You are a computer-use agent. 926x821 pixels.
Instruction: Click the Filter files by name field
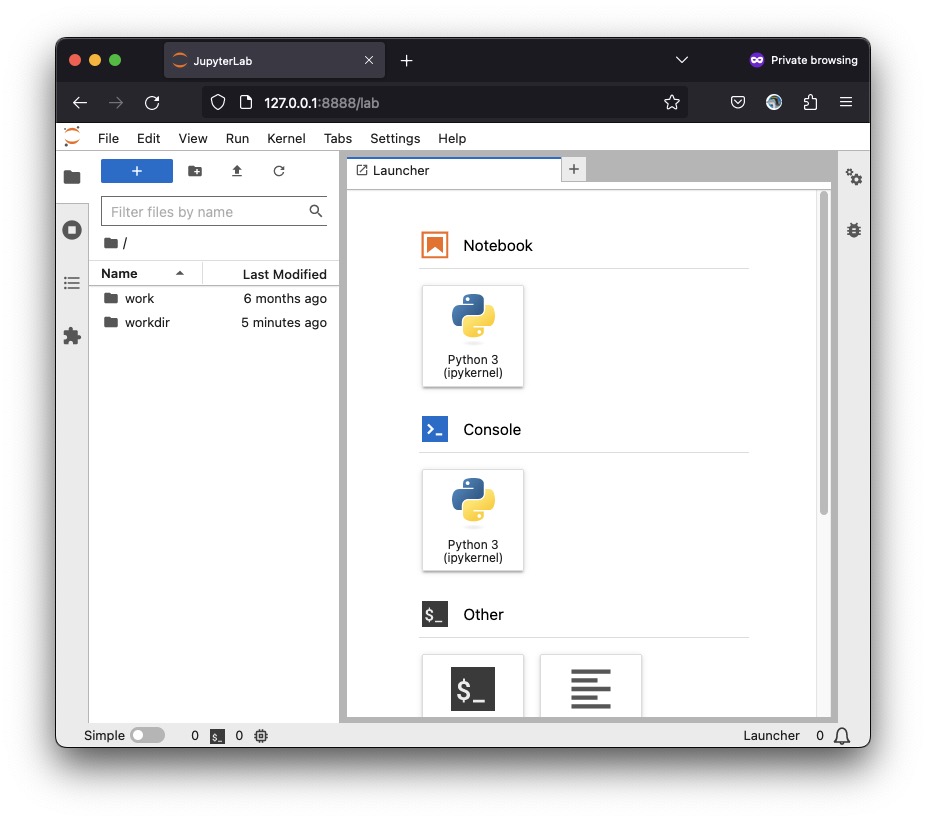pos(205,212)
